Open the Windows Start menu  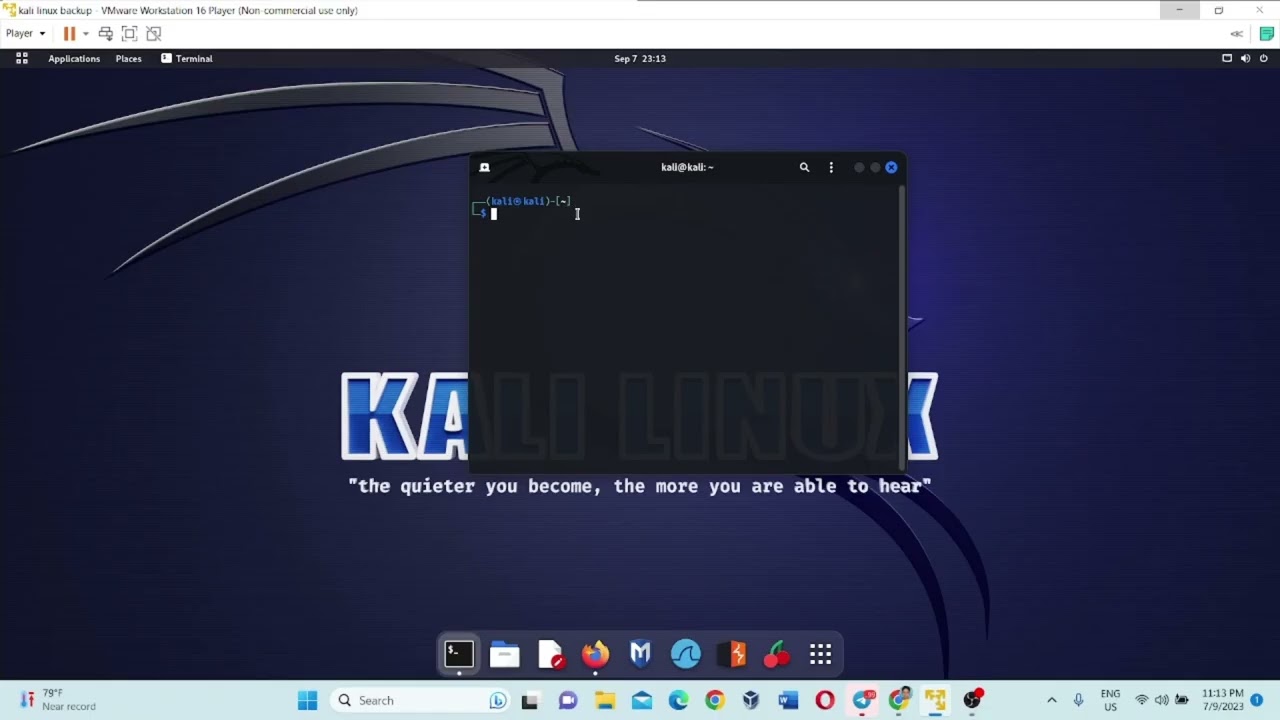click(307, 700)
